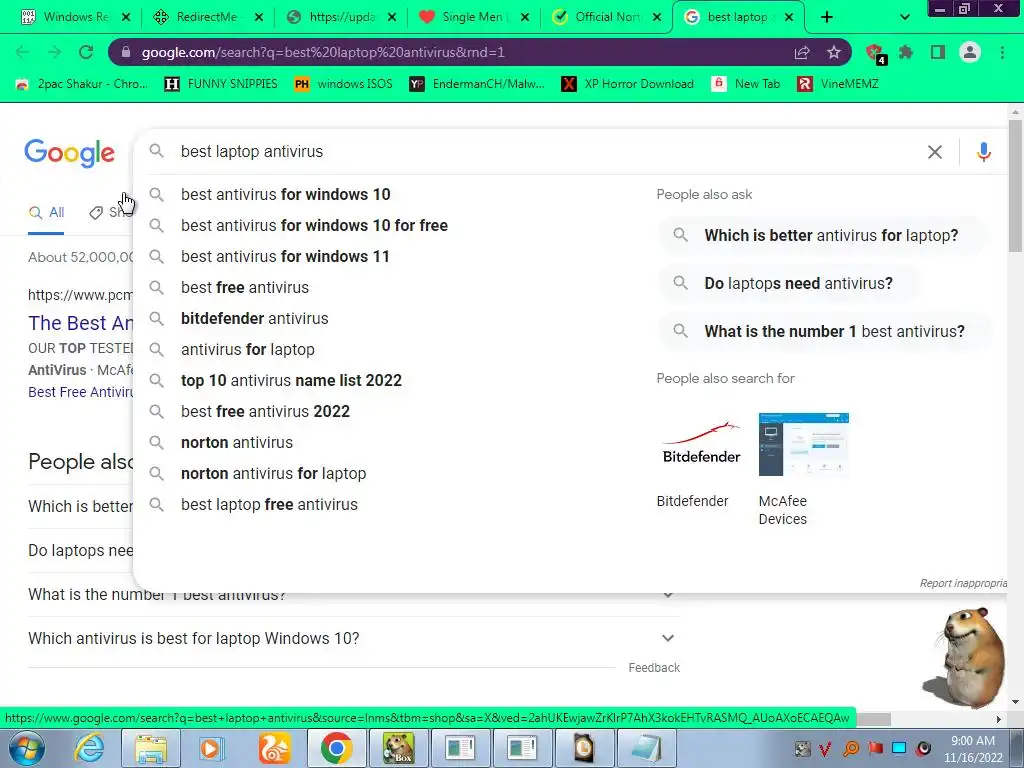The width and height of the screenshot is (1024, 768).
Task: Open the Extensions puzzle piece menu
Action: [x=906, y=52]
